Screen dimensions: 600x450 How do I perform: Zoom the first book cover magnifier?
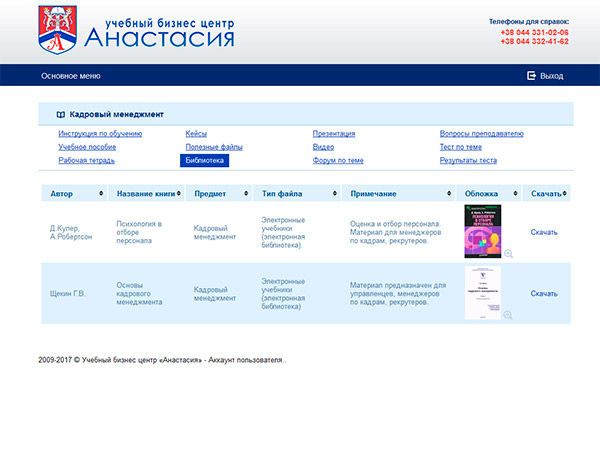[508, 254]
